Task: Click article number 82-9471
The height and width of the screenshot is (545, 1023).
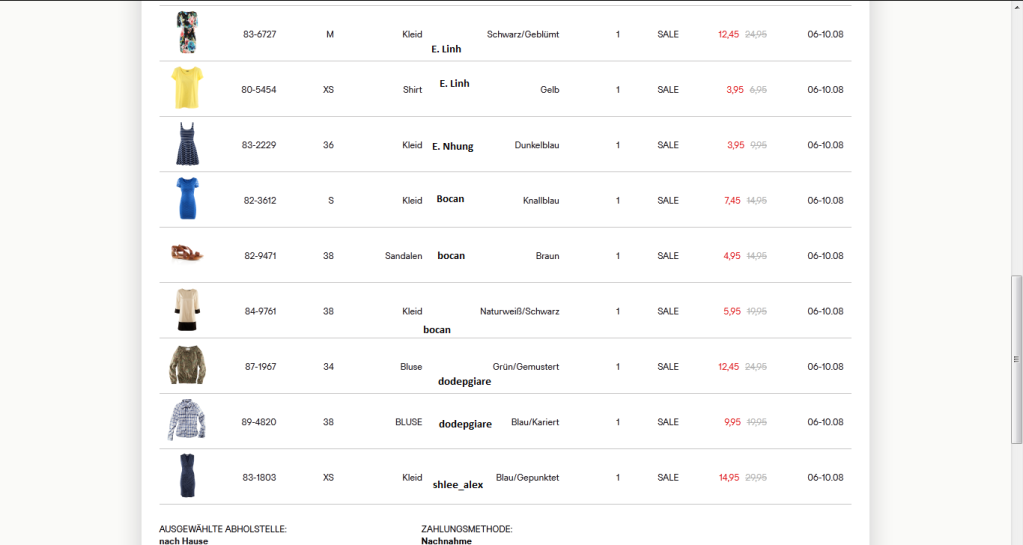Action: (260, 256)
